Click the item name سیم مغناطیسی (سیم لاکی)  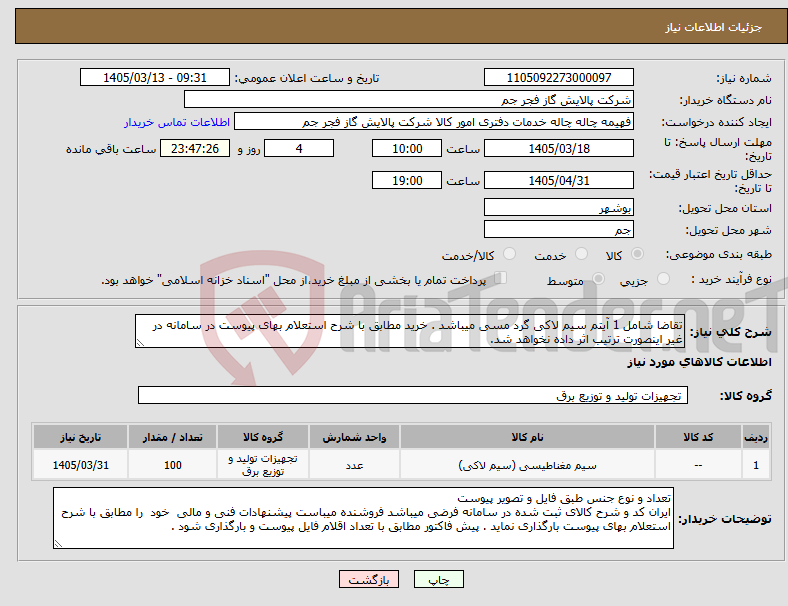coord(527,465)
